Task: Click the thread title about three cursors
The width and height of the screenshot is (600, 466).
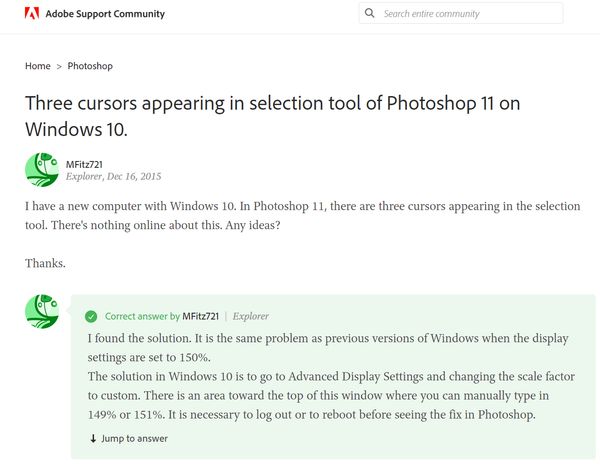Action: [x=272, y=116]
